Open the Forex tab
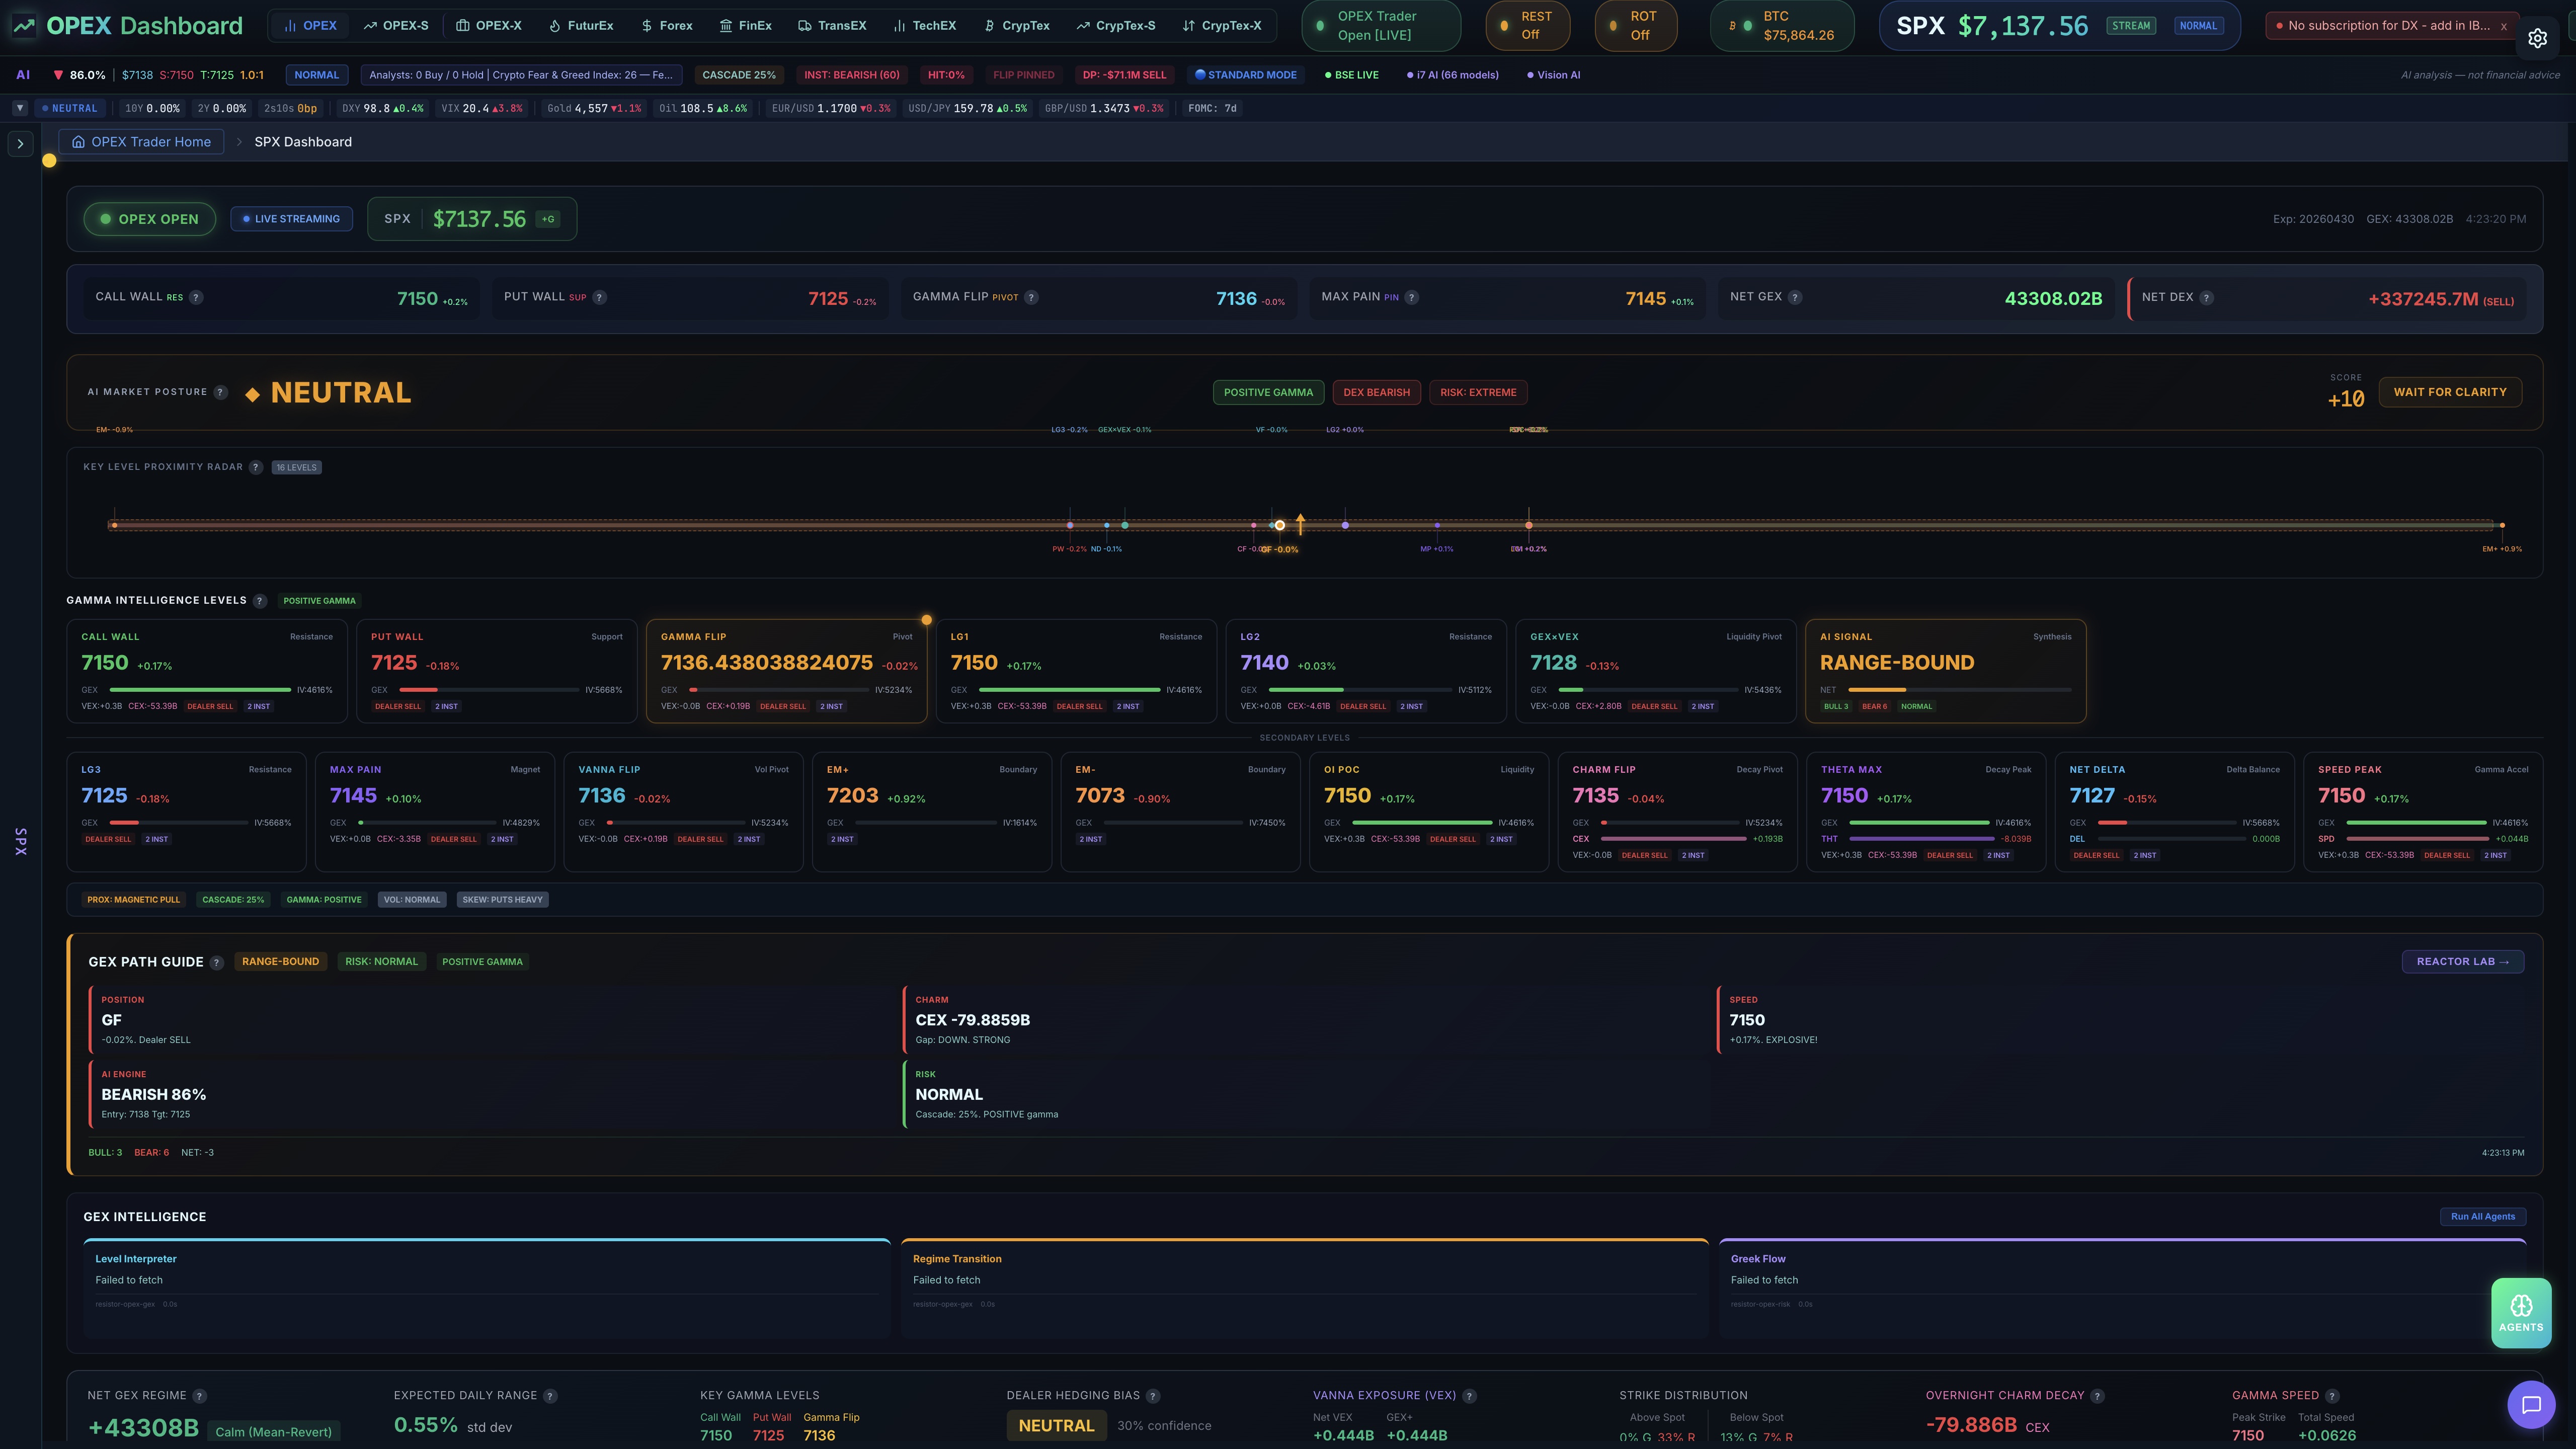This screenshot has width=2576, height=1449. pos(667,26)
